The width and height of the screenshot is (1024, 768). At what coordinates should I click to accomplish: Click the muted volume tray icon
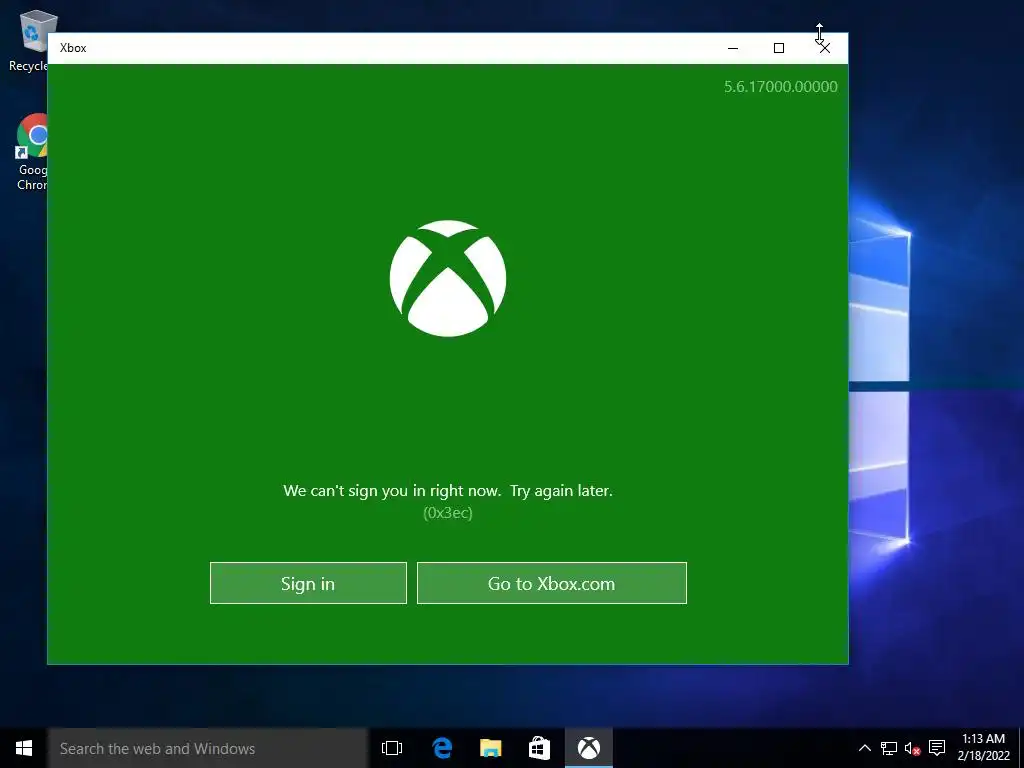(912, 748)
